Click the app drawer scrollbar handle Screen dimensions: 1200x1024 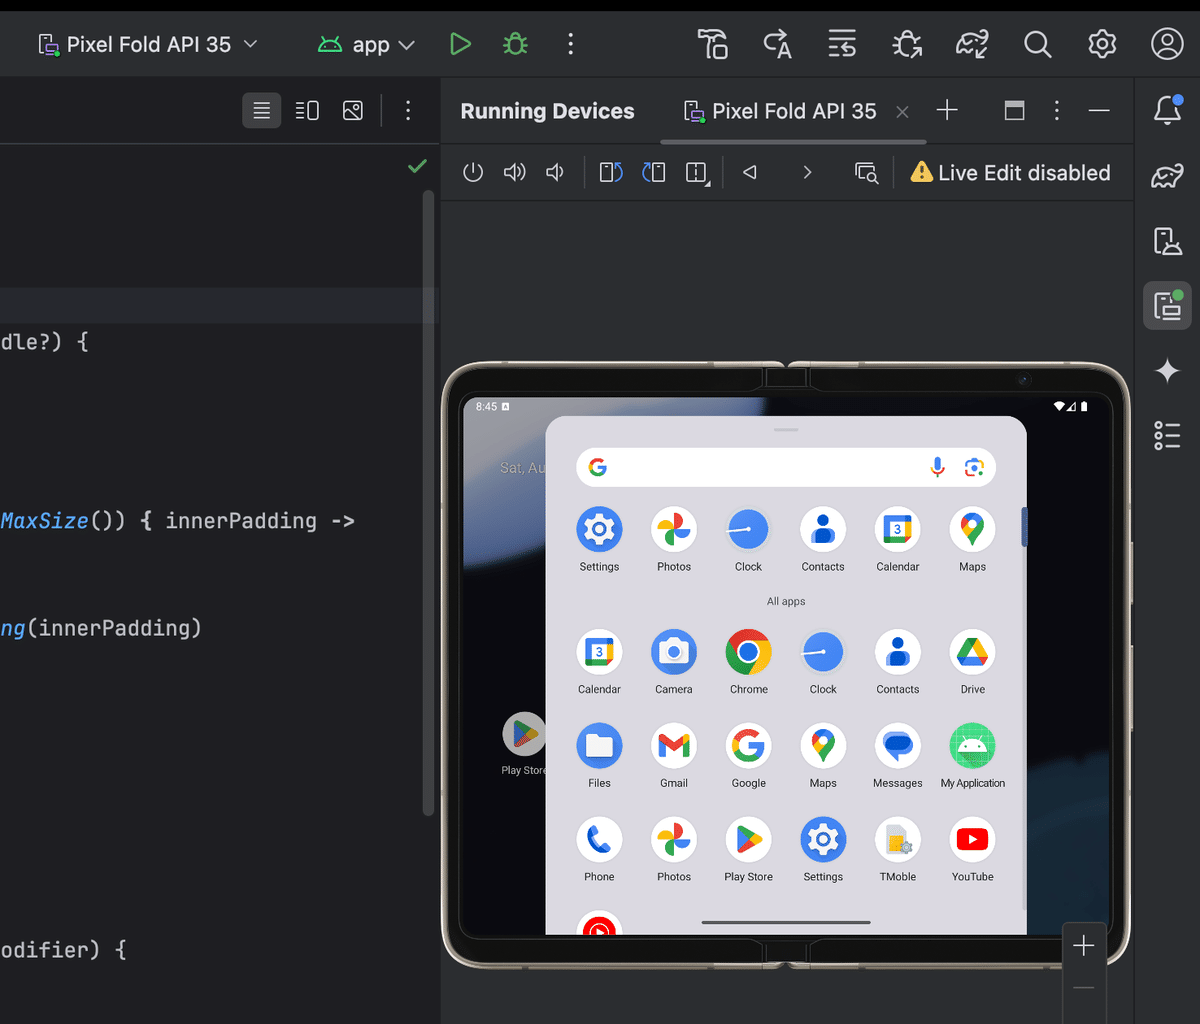(1024, 527)
